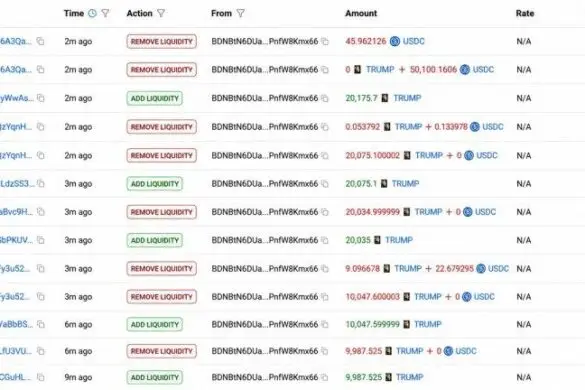Image resolution: width=585 pixels, height=390 pixels.
Task: Click ADD LIQUIDITY badge in the 20,175.7 row
Action: click(155, 99)
